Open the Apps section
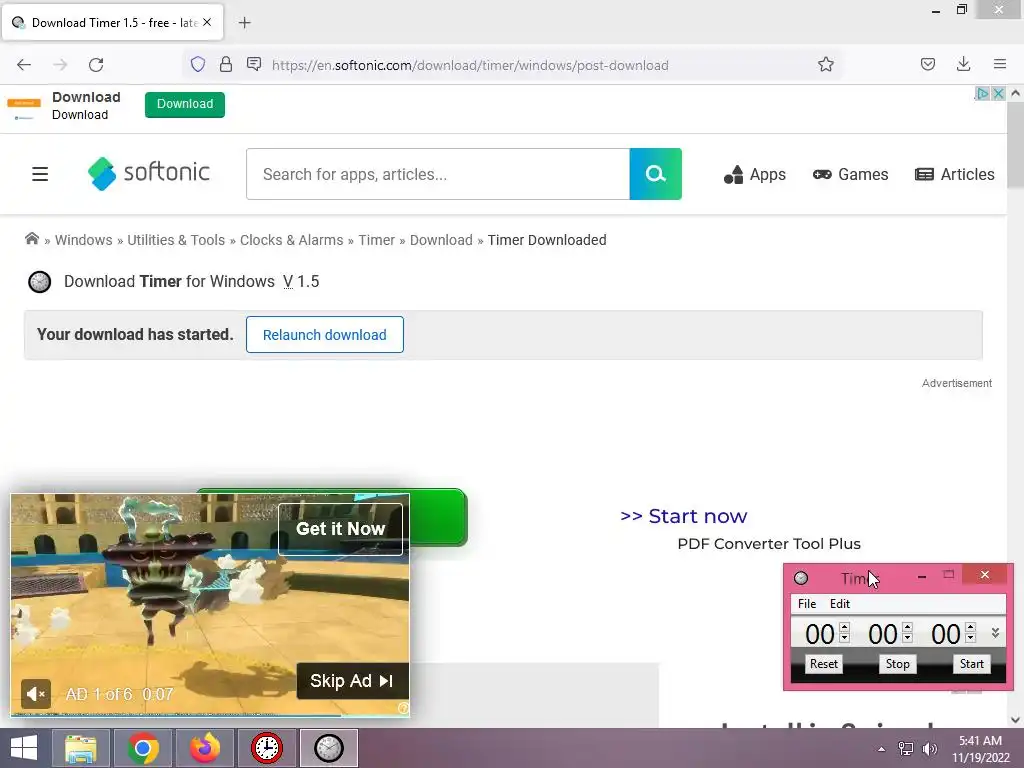1024x768 pixels. tap(755, 174)
